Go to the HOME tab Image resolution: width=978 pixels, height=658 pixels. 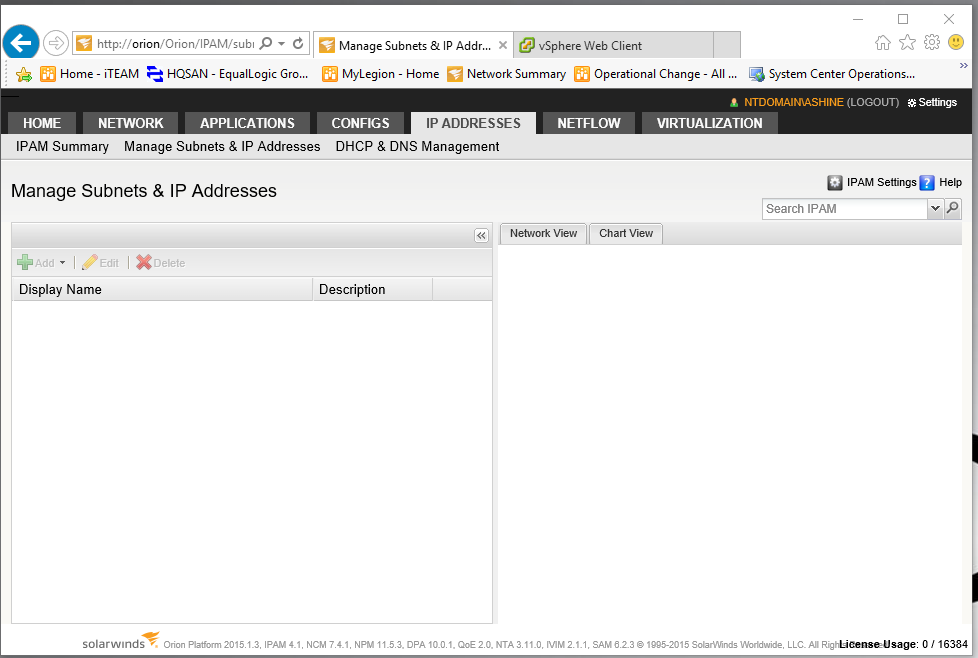click(x=42, y=123)
